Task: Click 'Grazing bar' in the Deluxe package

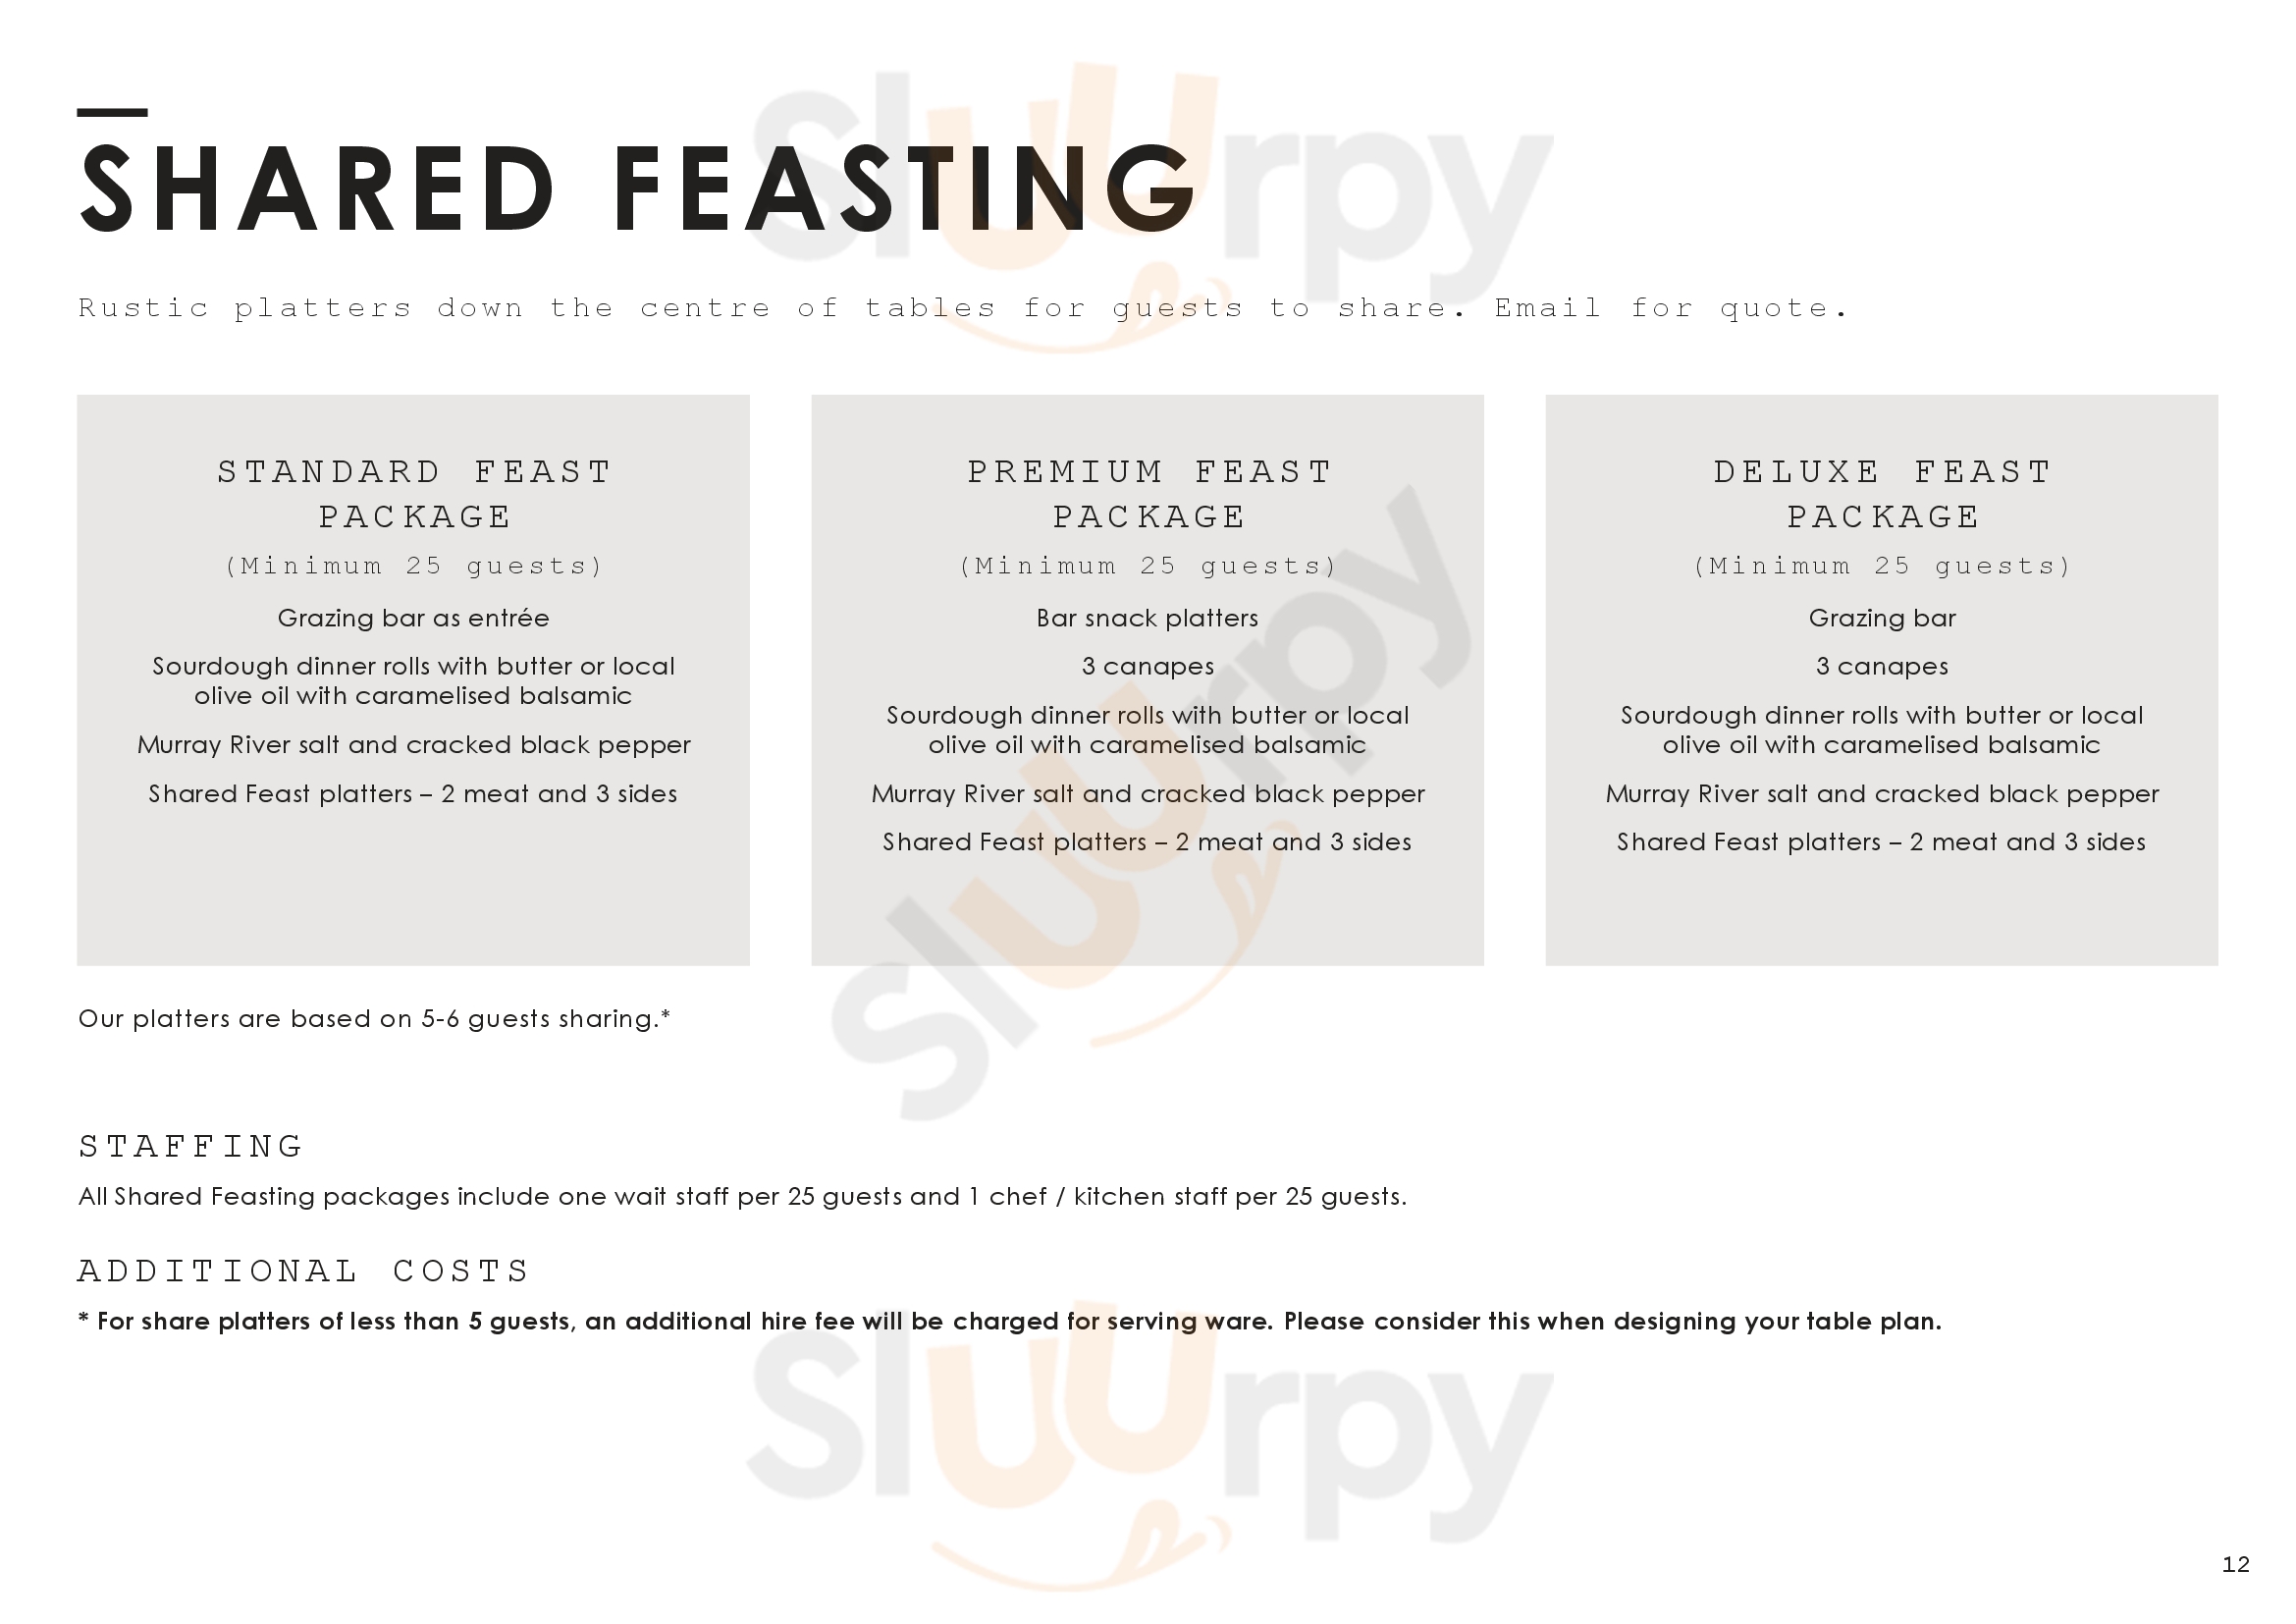Action: click(1882, 618)
